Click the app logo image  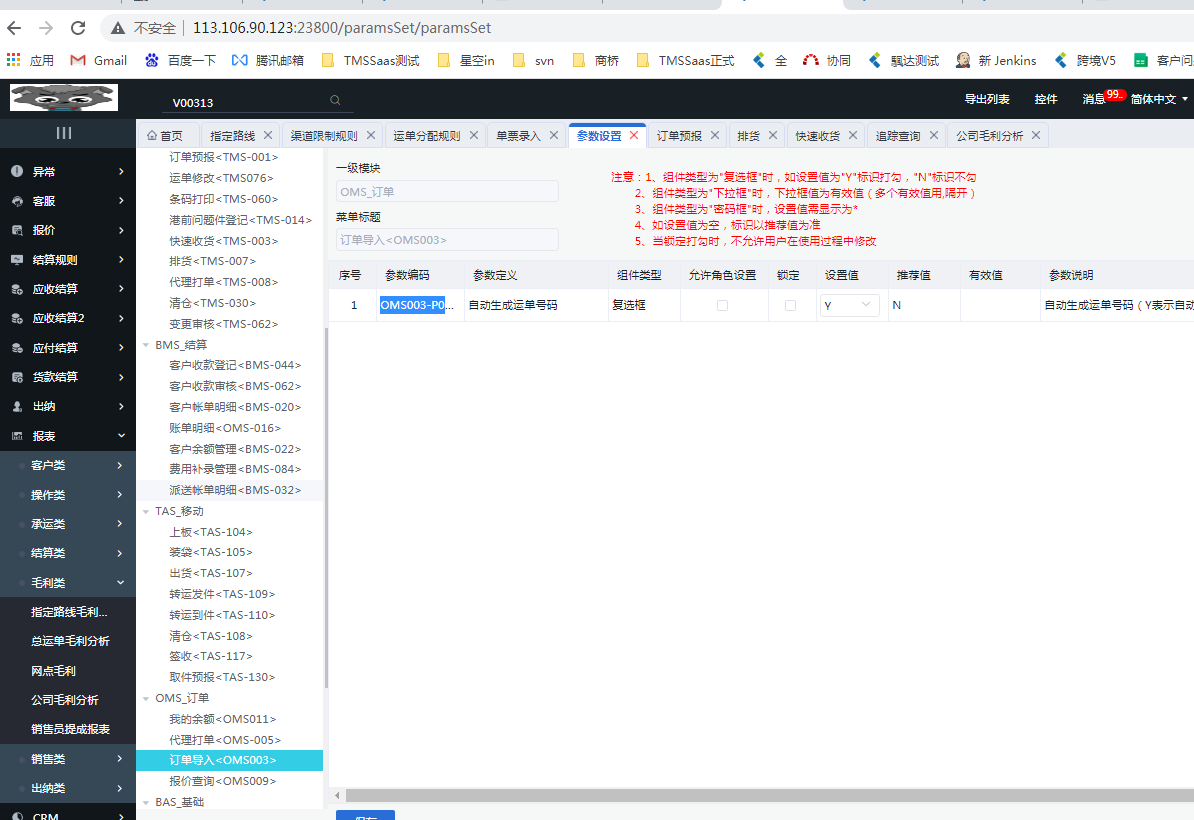tap(64, 97)
